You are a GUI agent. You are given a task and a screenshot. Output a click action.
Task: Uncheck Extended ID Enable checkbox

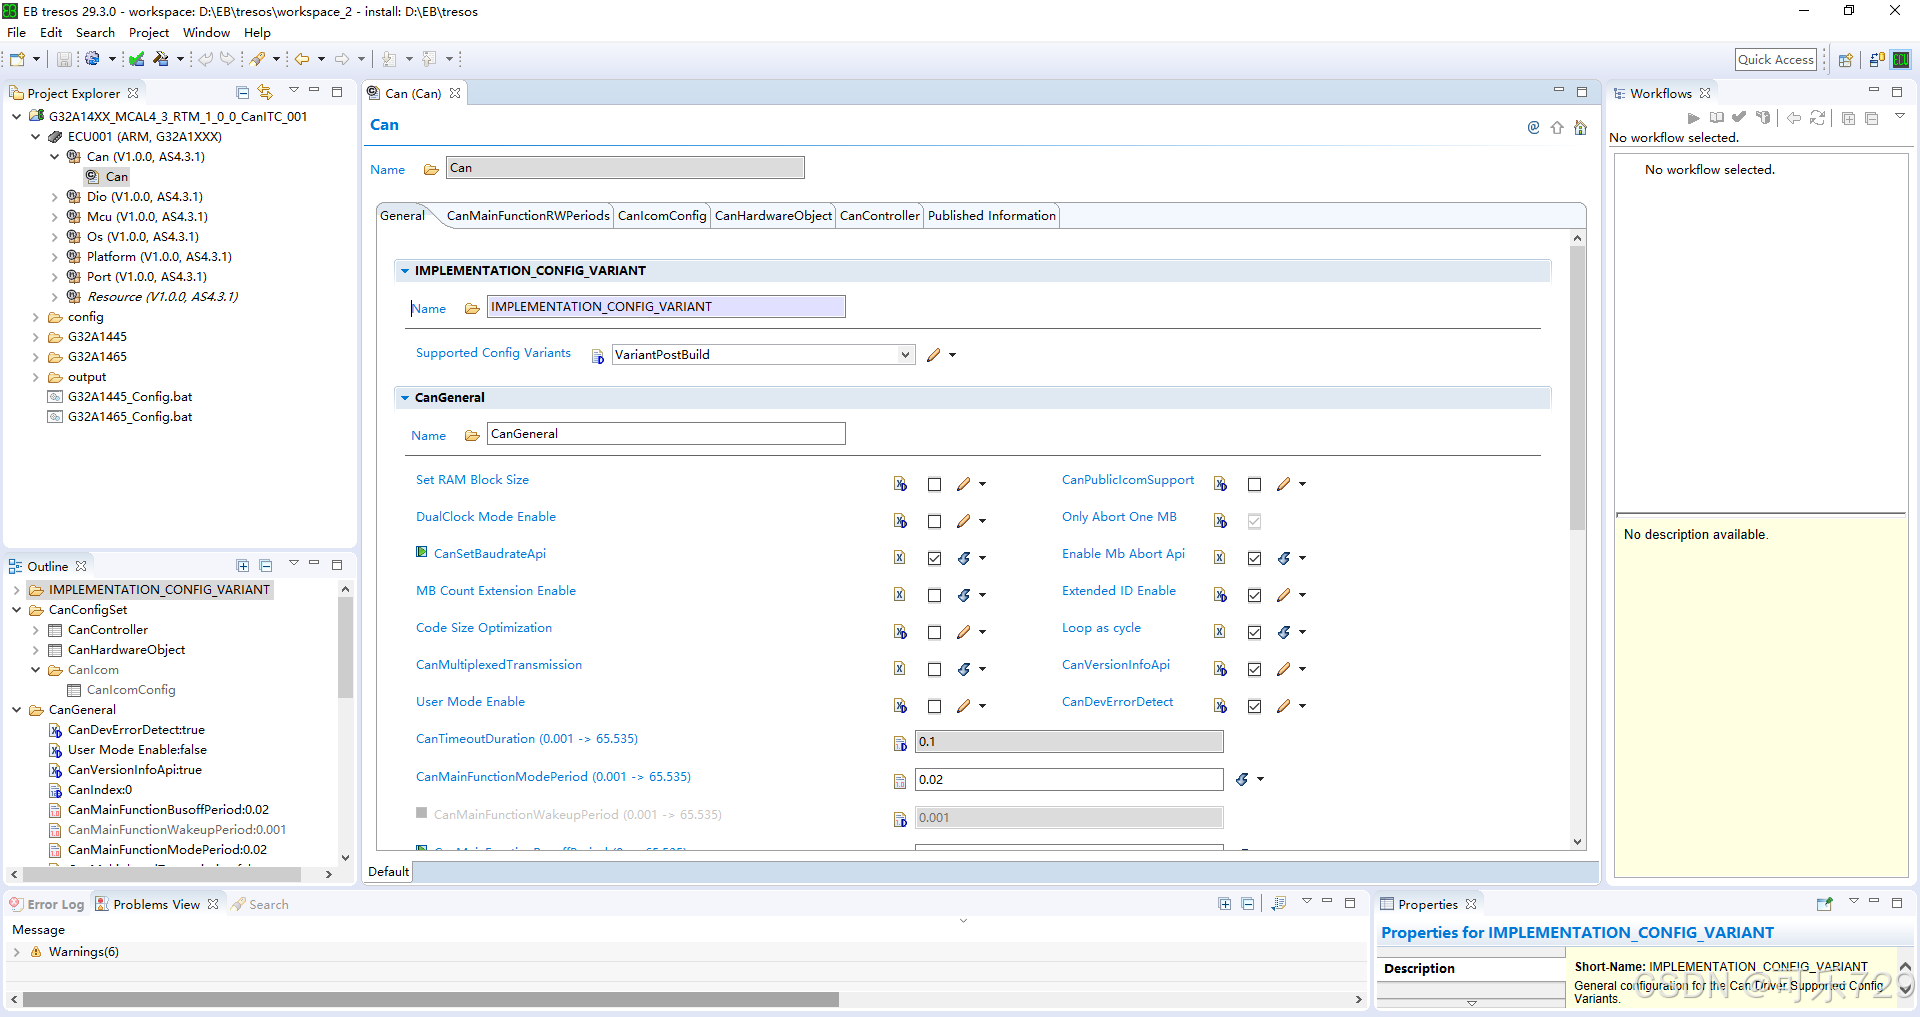coord(1254,595)
